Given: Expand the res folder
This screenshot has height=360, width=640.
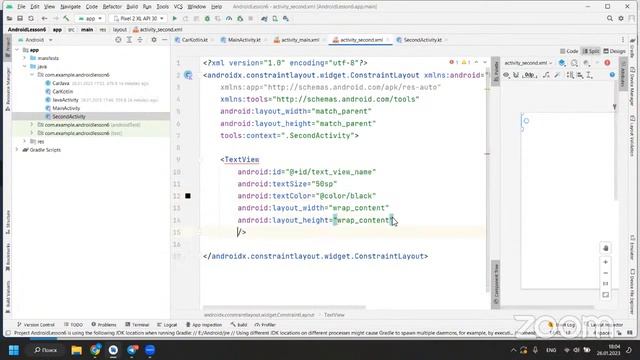Looking at the screenshot, I should click(24, 141).
